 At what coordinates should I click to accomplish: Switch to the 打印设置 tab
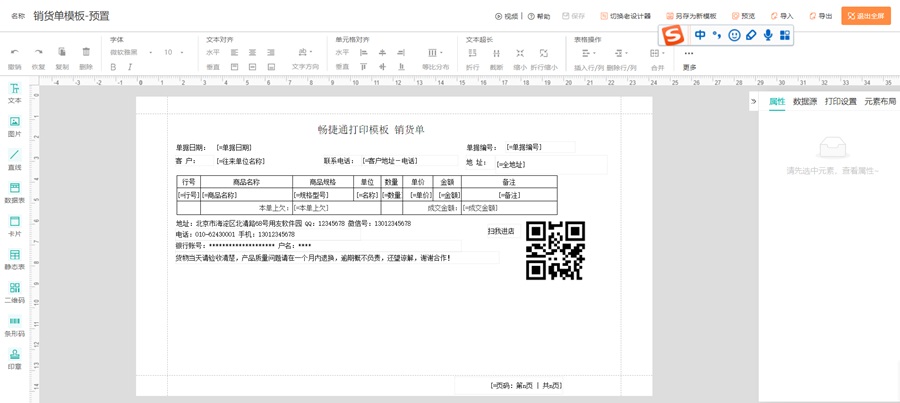point(840,102)
